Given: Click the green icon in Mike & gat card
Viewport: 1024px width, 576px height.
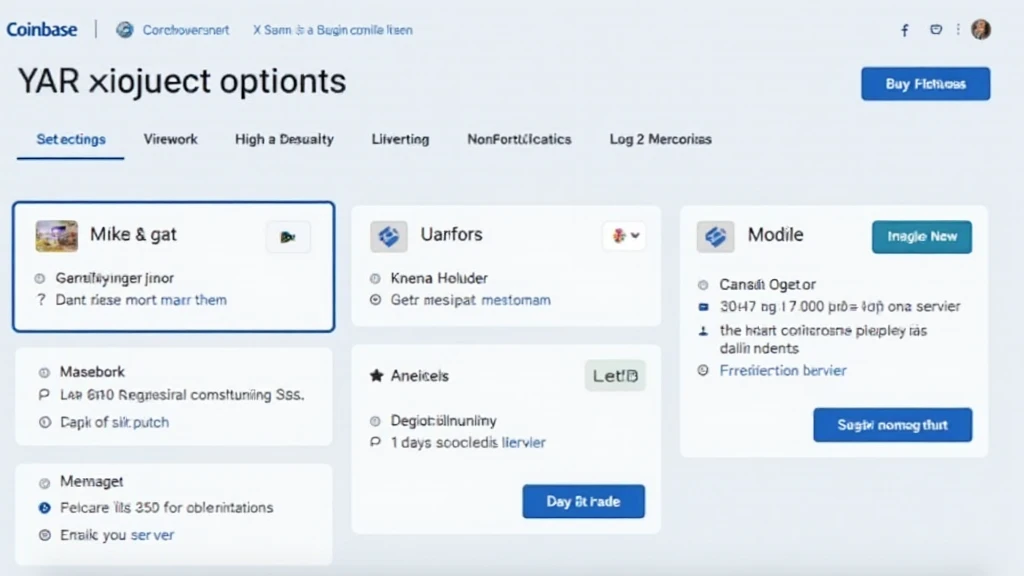Looking at the screenshot, I should point(288,237).
